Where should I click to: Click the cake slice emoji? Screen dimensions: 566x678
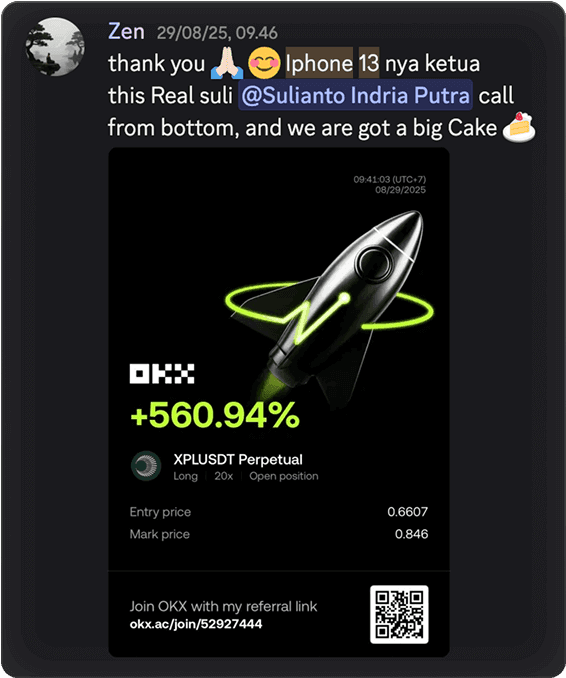tap(519, 128)
